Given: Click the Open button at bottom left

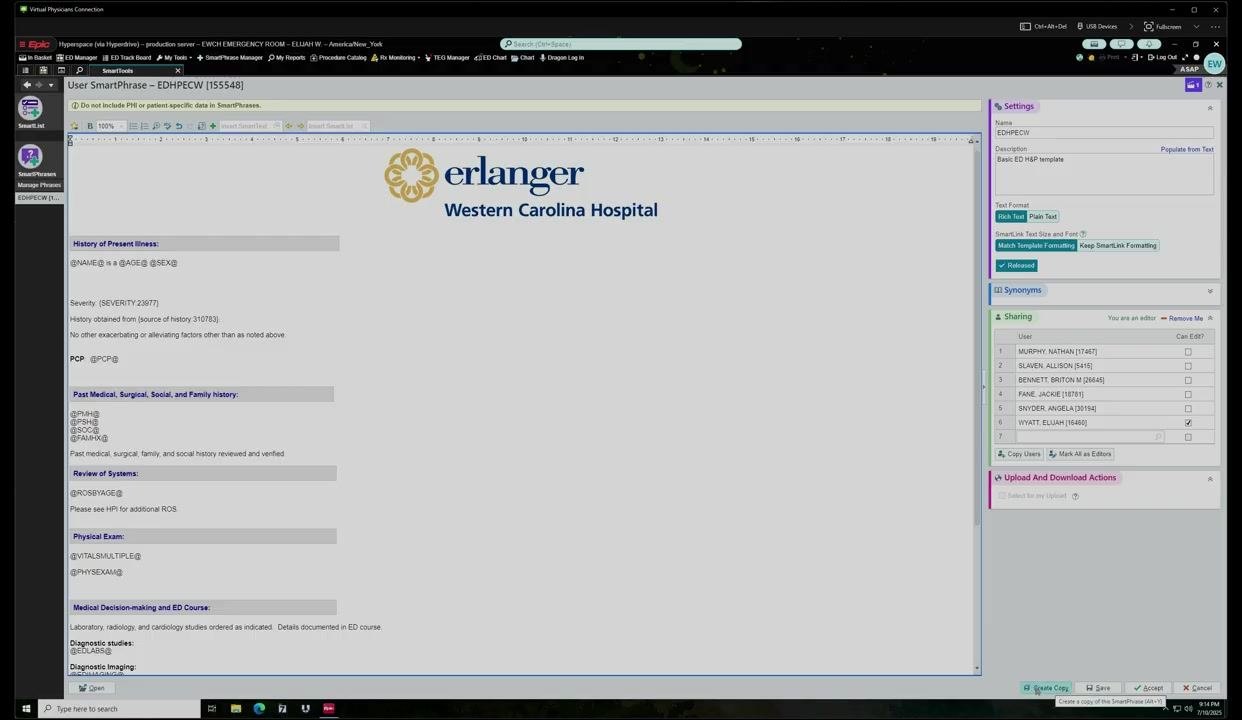Looking at the screenshot, I should point(92,688).
